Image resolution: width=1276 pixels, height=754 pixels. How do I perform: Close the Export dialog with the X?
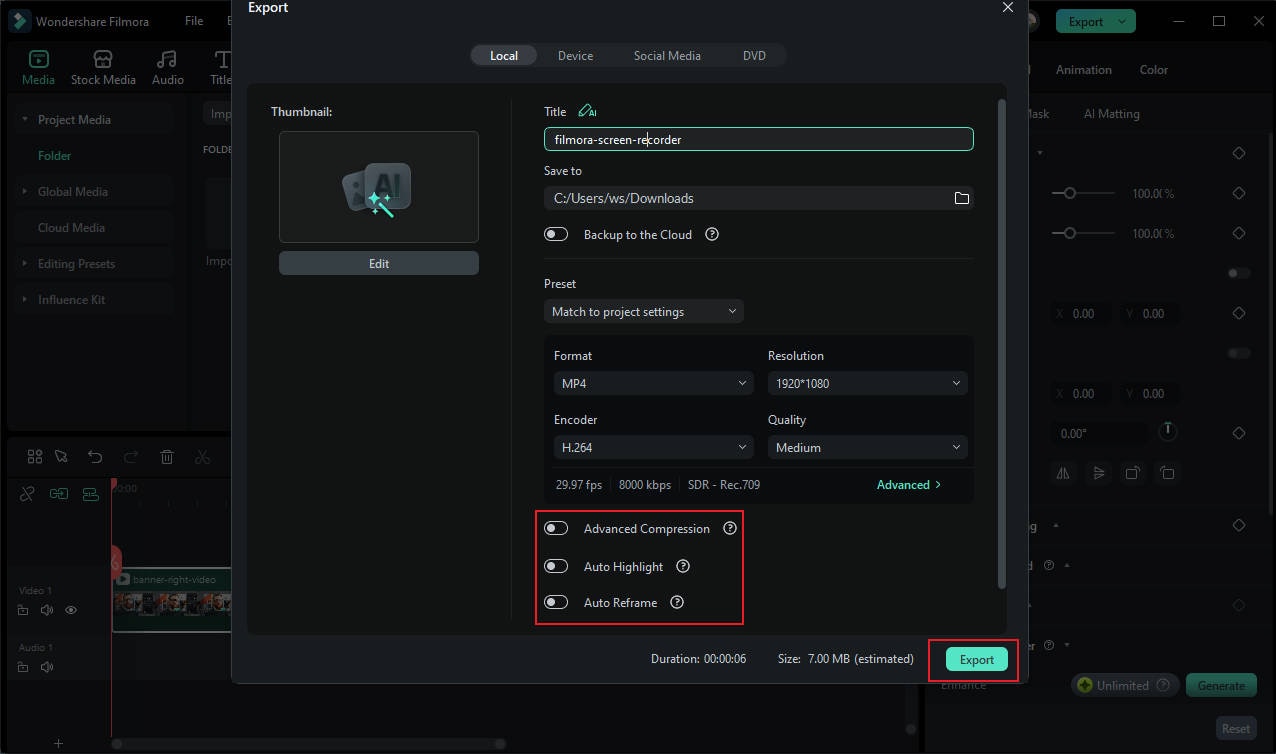tap(1007, 7)
